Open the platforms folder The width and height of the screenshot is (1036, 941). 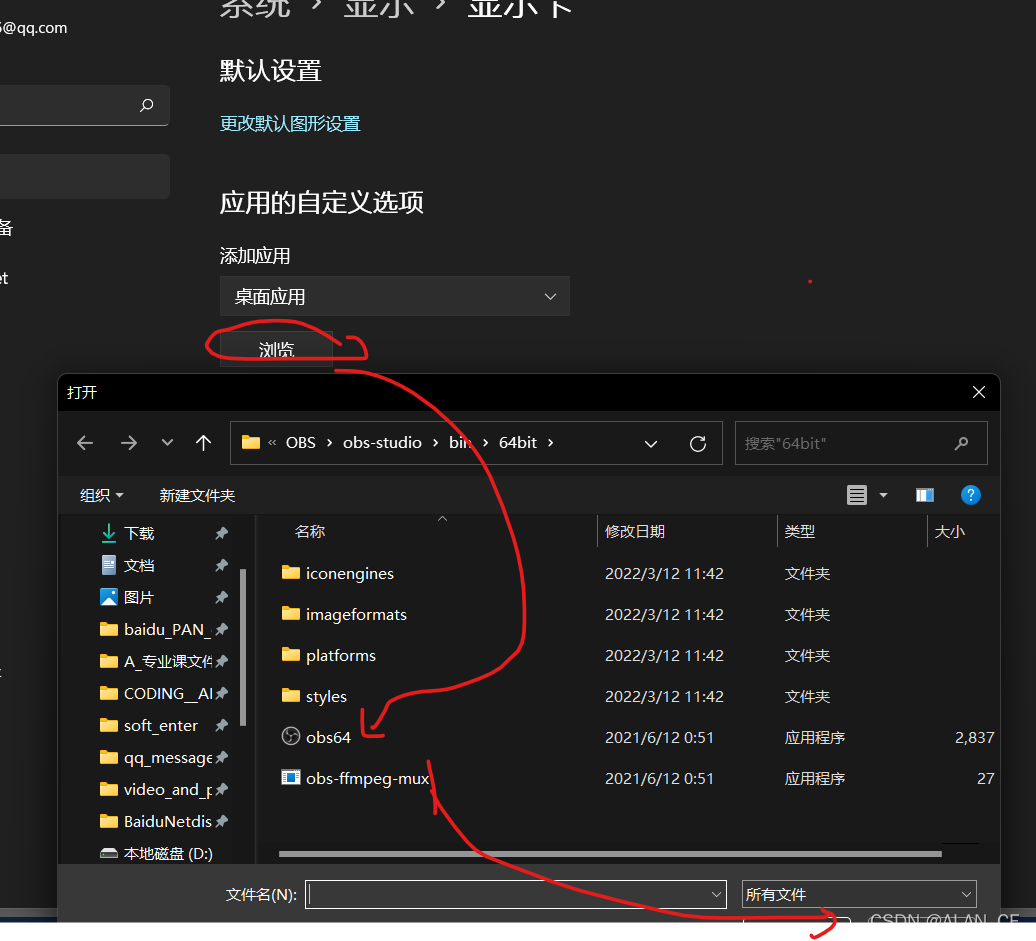click(x=338, y=655)
